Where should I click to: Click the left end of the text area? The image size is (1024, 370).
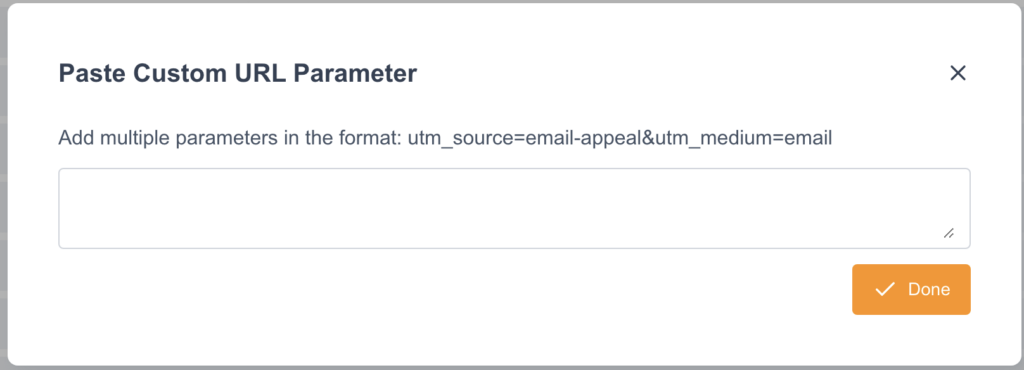coord(72,208)
